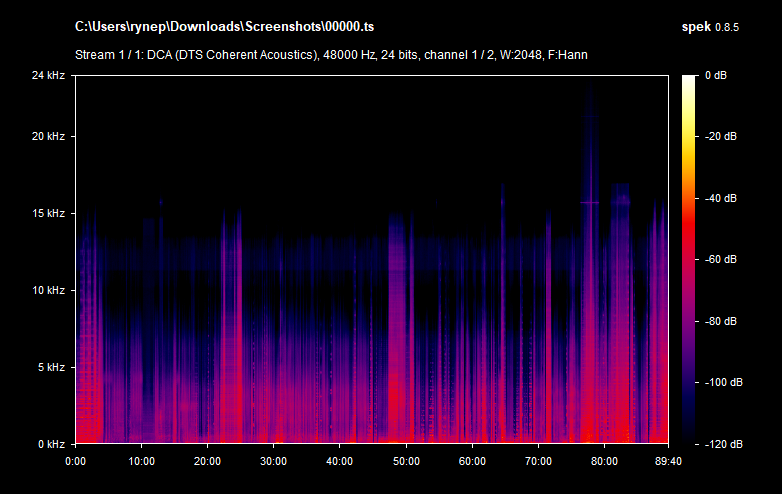Select the 20 kHz axis label

(x=47, y=137)
